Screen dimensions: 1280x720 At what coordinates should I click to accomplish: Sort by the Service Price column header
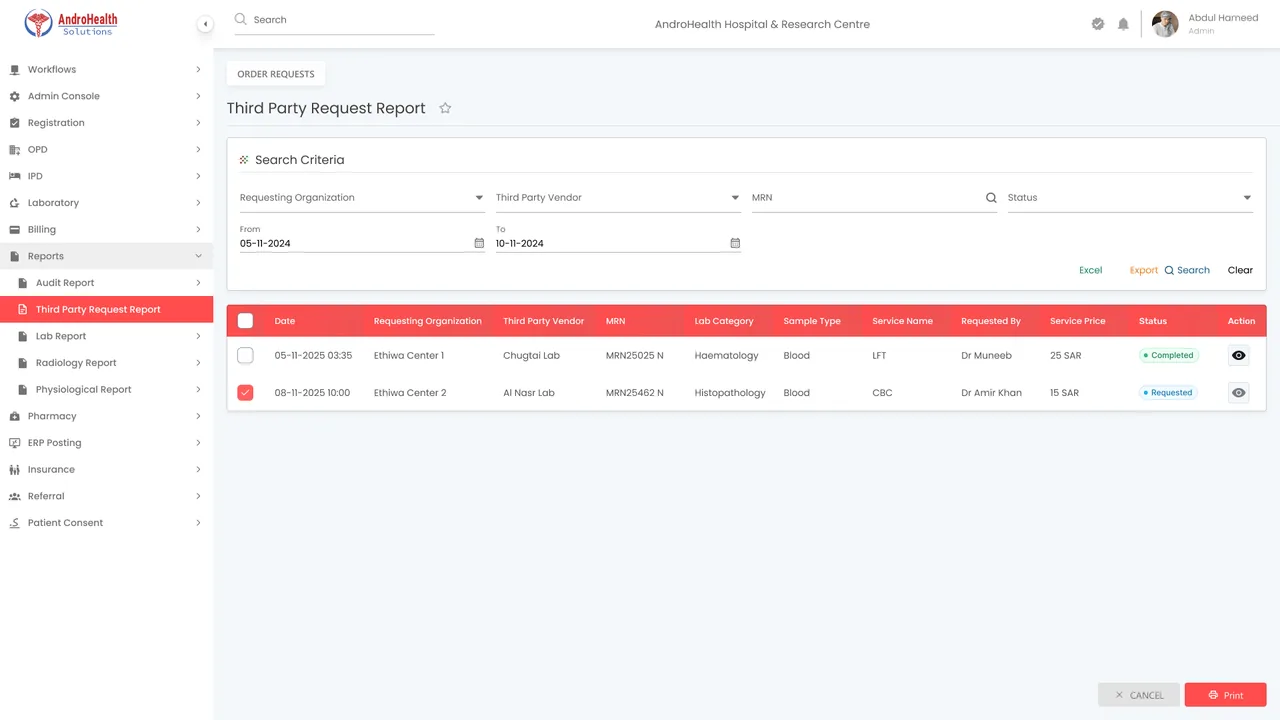coord(1077,321)
